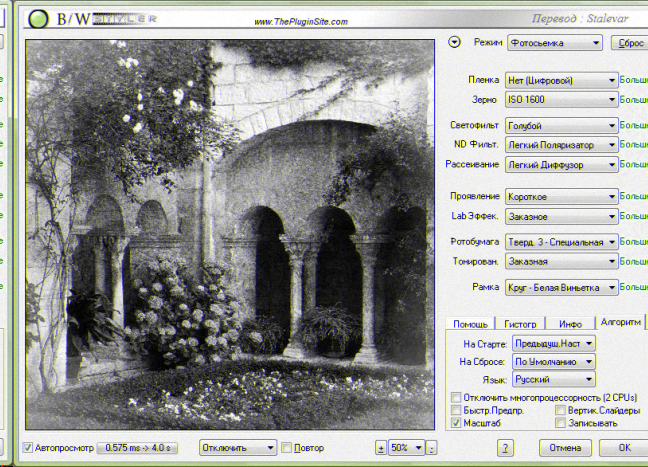Open help with the question mark button
The image size is (648, 467).
click(x=507, y=448)
